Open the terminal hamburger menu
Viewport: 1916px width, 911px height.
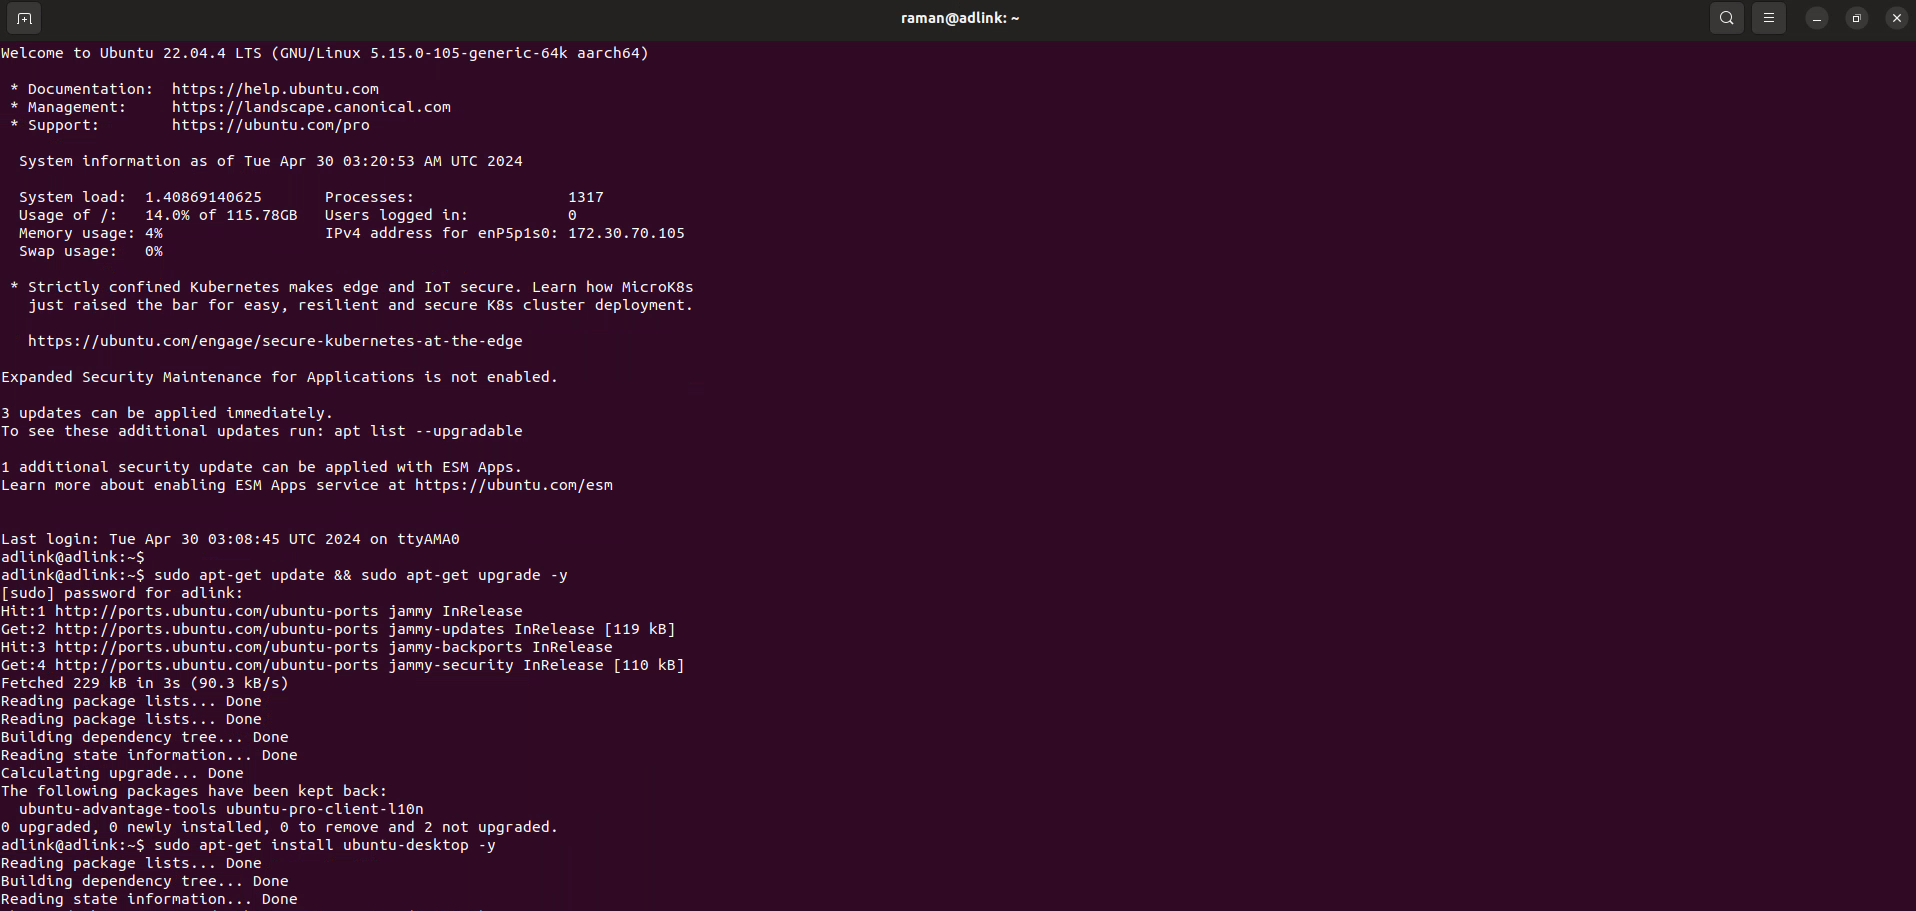point(1769,18)
